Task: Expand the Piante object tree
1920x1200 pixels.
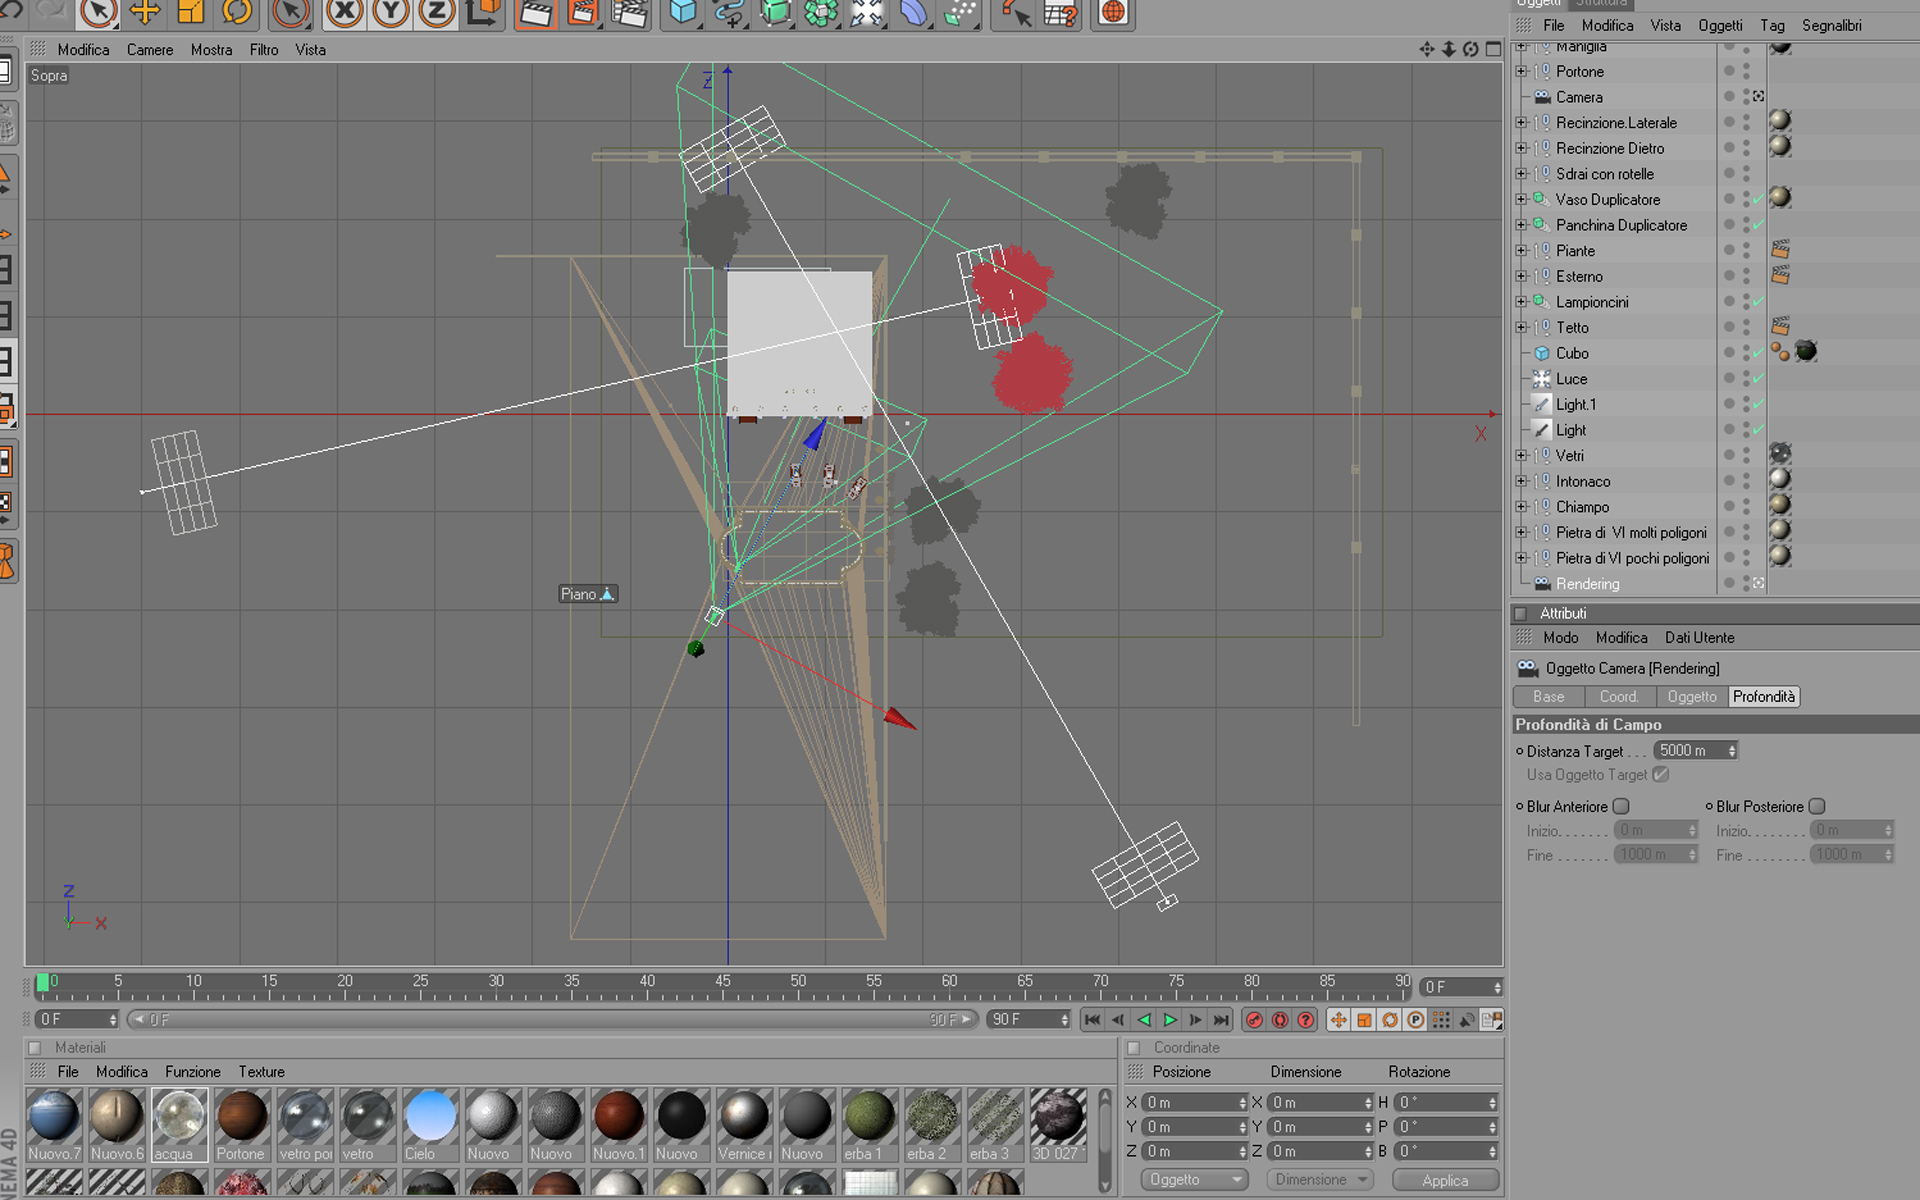Action: [1521, 251]
